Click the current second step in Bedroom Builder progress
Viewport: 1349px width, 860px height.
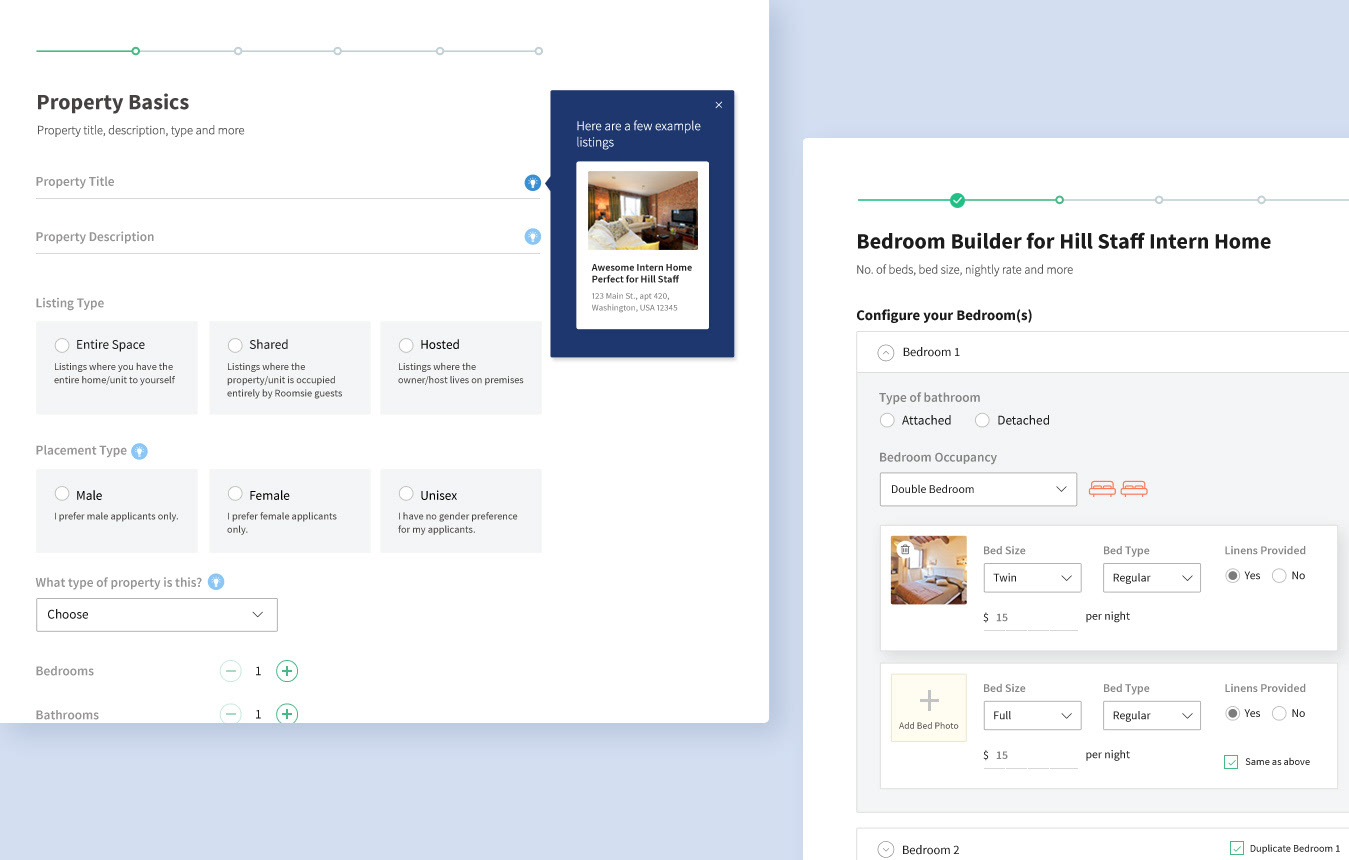coord(1059,200)
